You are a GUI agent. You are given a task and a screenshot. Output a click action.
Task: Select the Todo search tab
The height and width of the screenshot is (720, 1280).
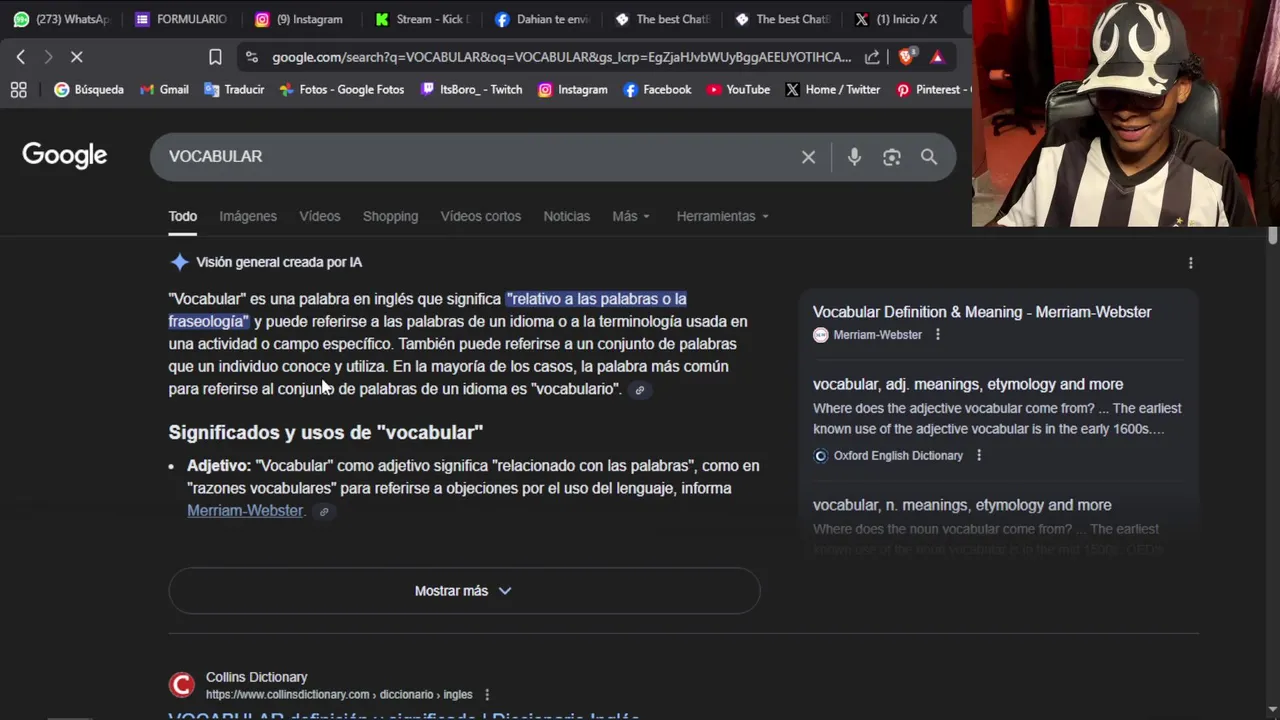[182, 216]
